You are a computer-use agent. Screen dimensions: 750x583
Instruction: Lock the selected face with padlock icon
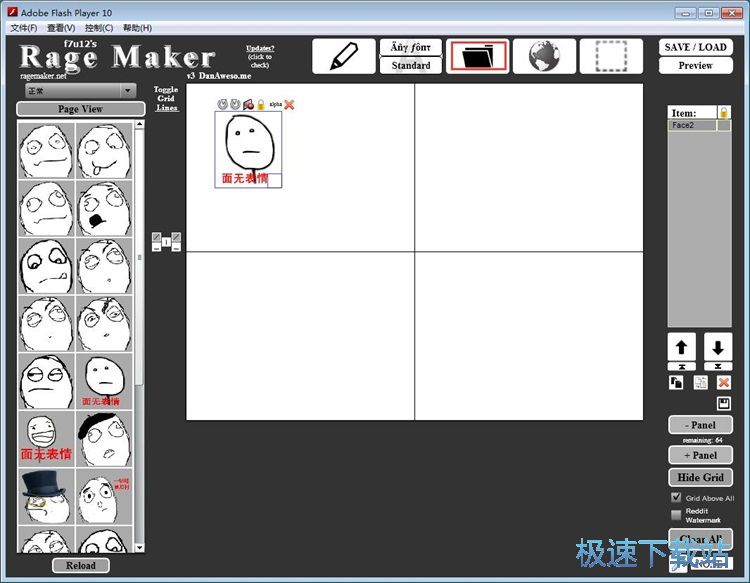click(261, 104)
